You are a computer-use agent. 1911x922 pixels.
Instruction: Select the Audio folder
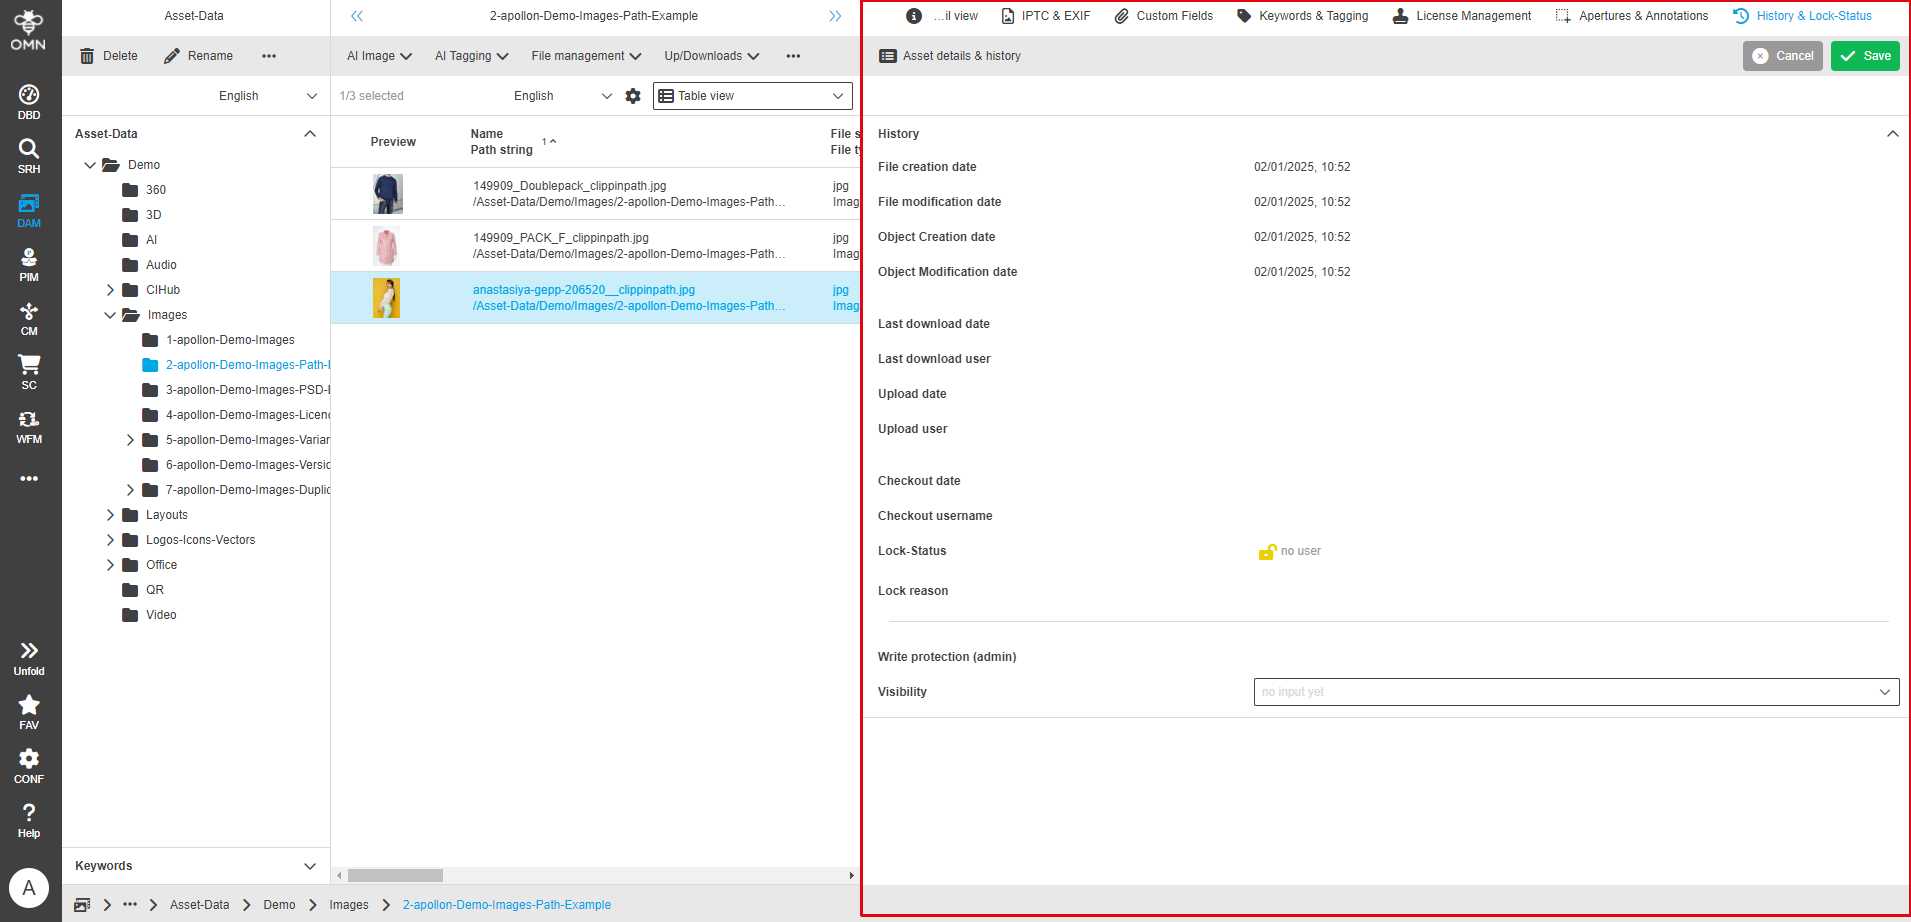click(x=149, y=265)
